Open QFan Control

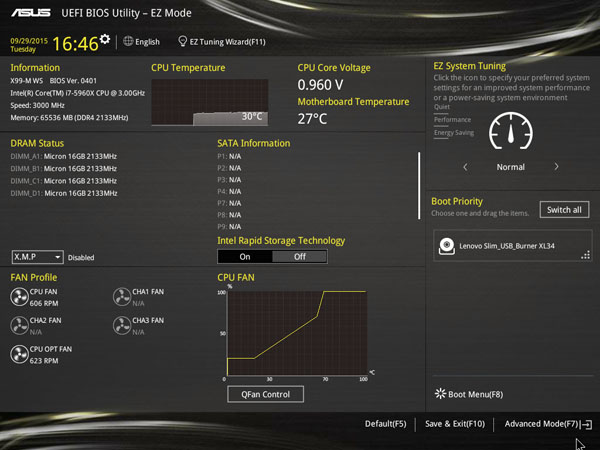click(266, 394)
